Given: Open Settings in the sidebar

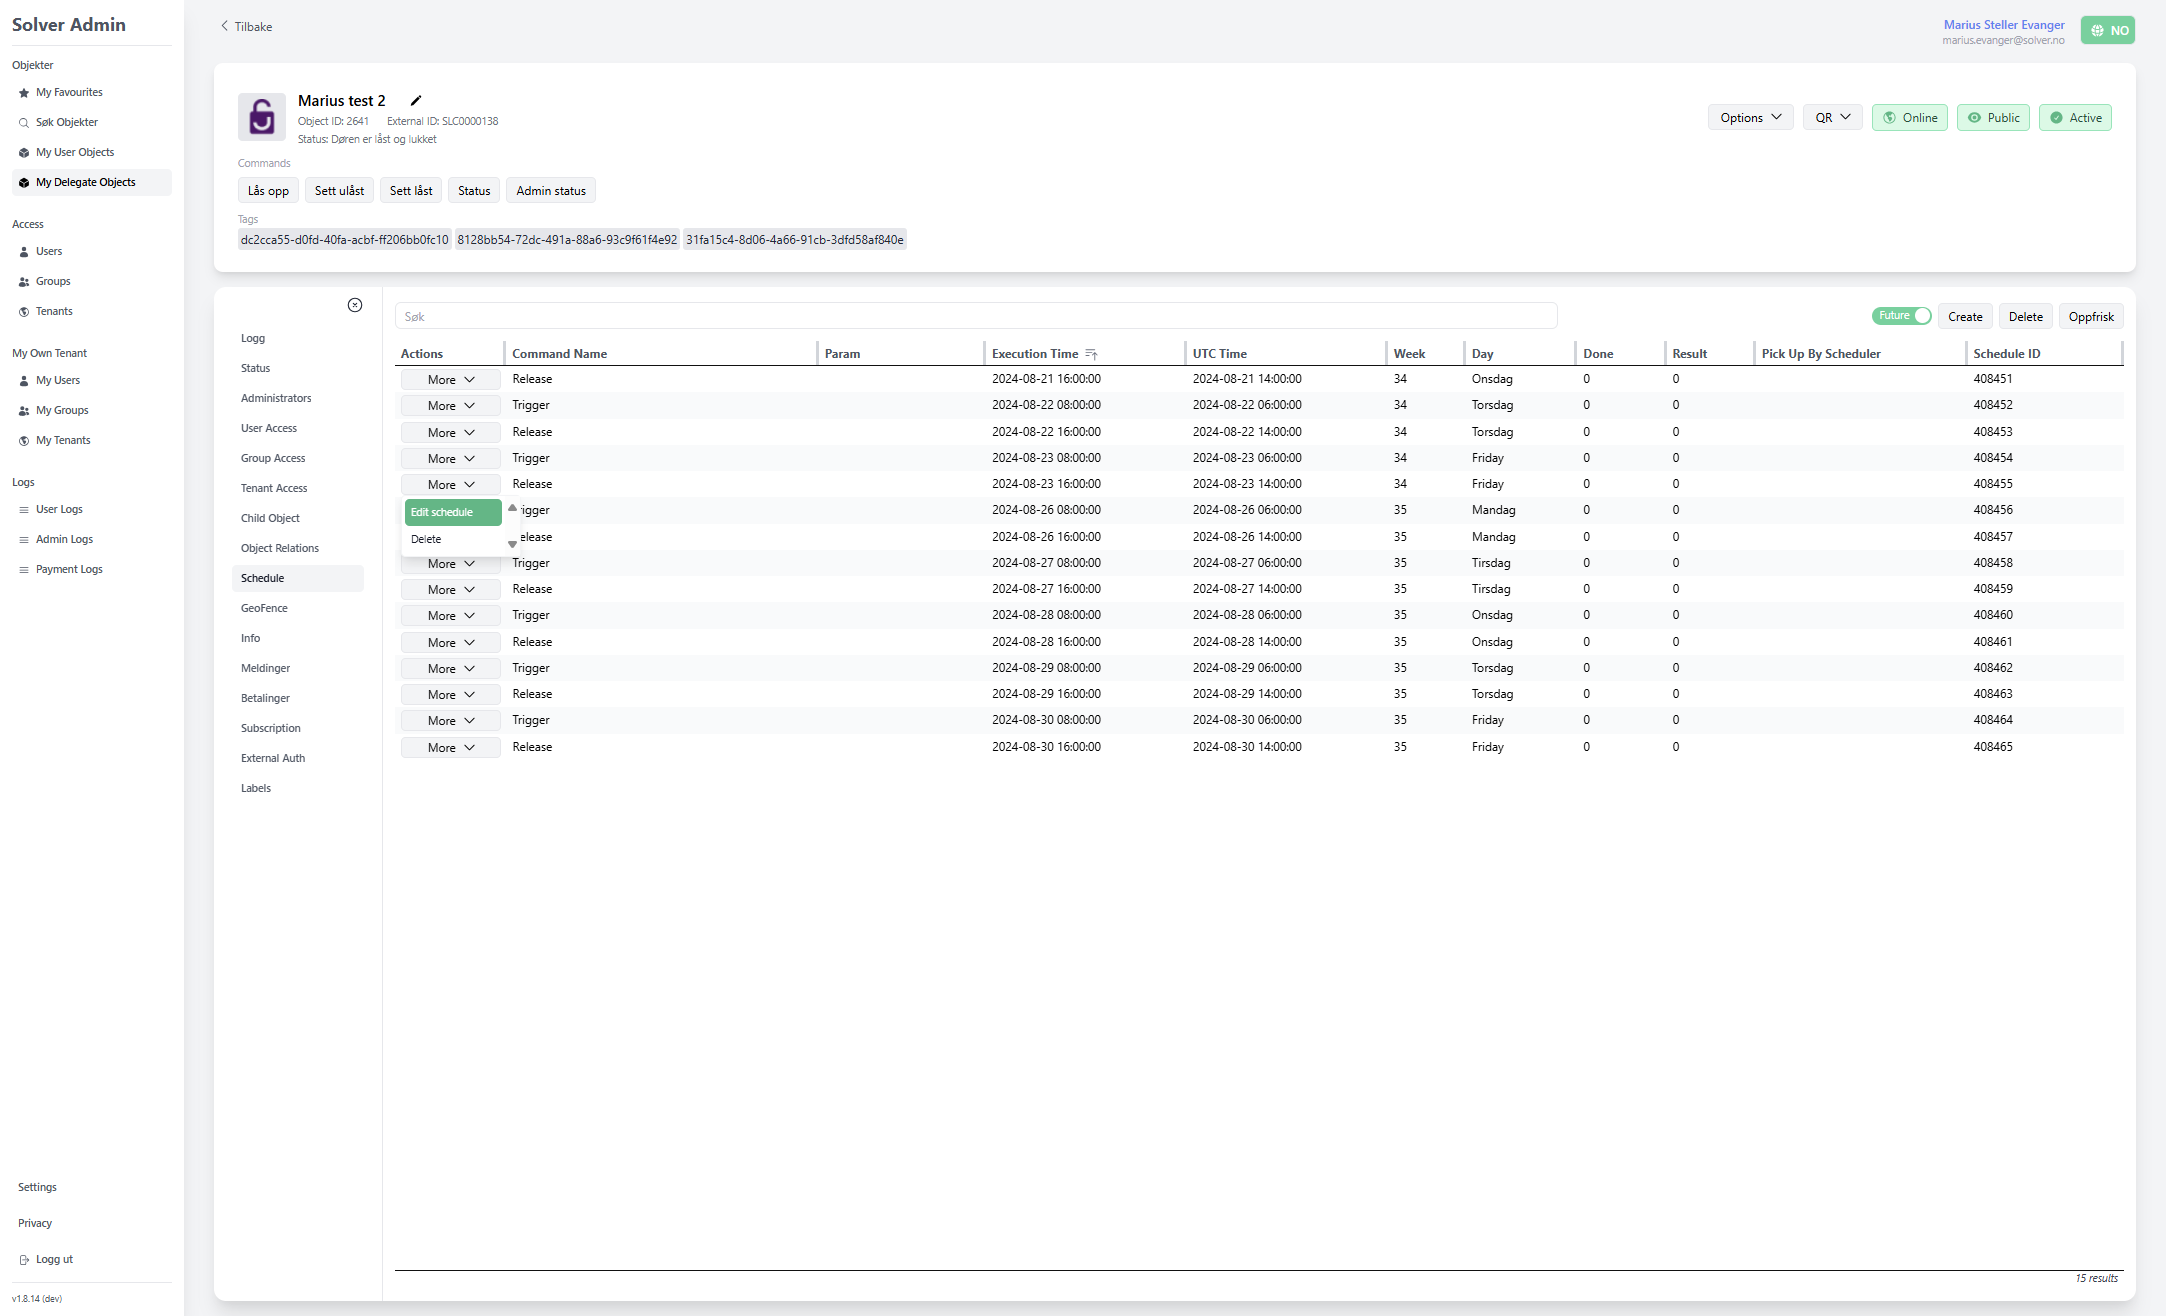Looking at the screenshot, I should pyautogui.click(x=37, y=1188).
